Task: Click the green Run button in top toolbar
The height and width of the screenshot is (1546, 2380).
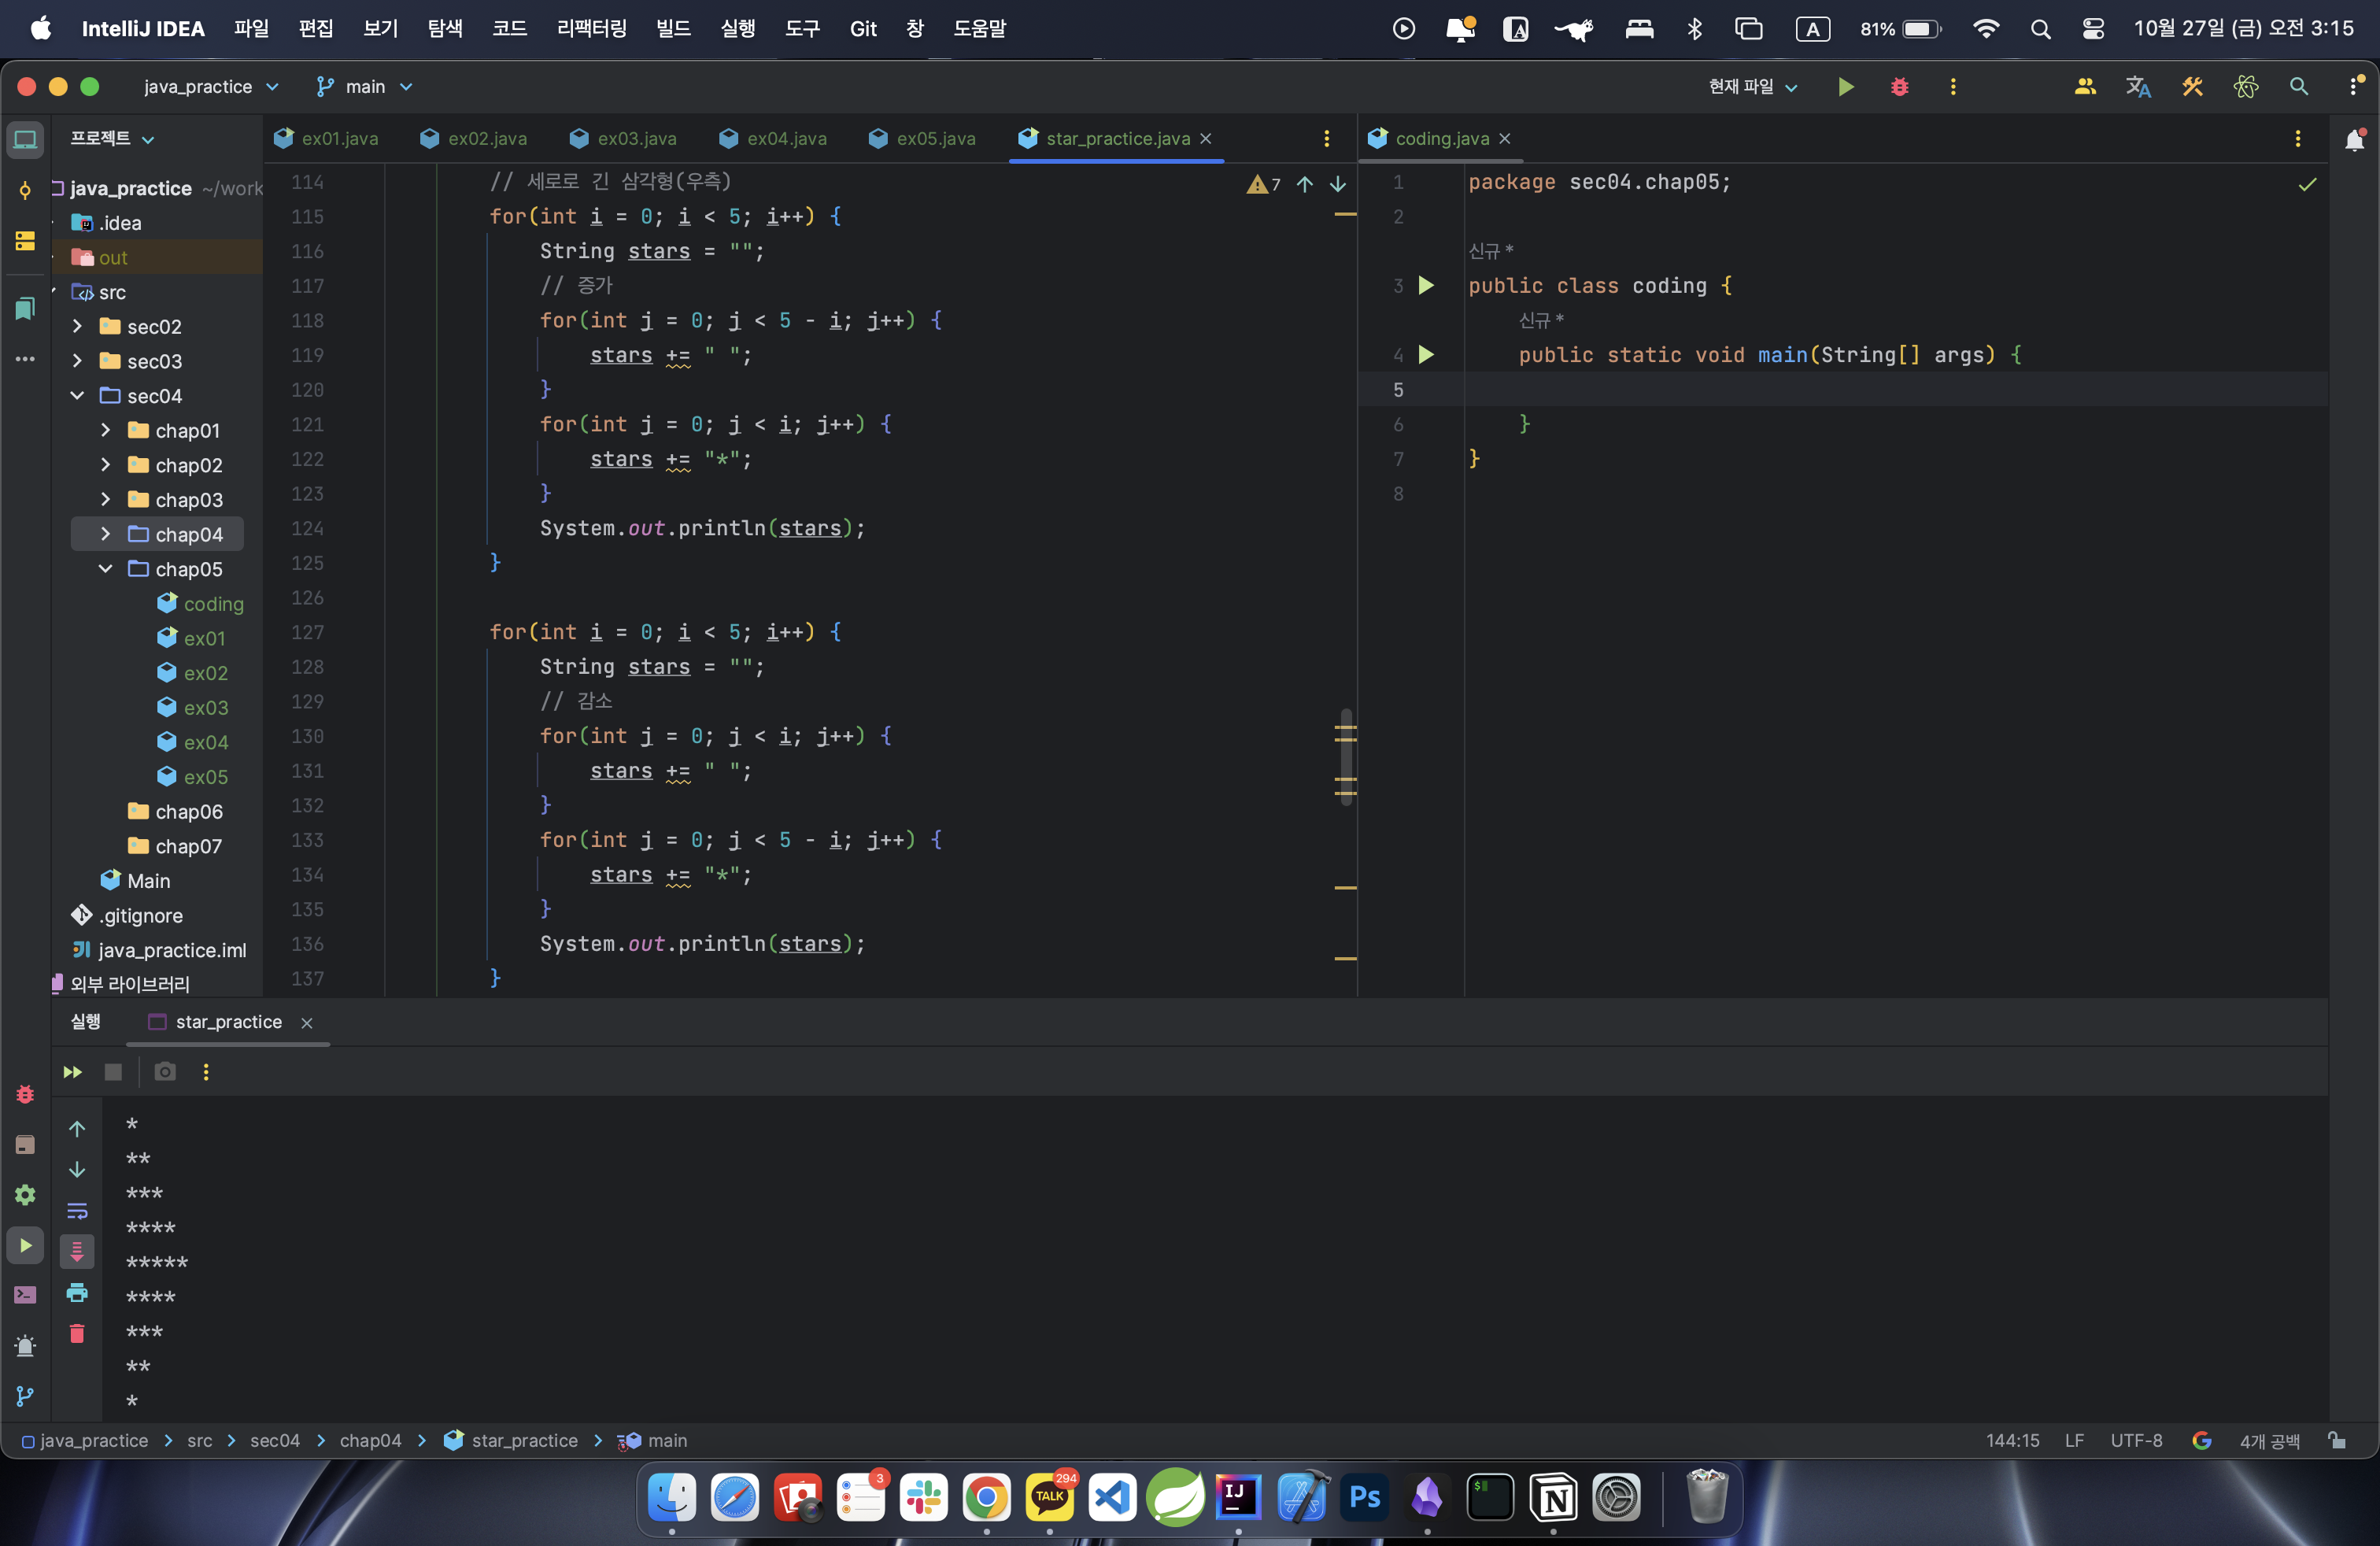Action: (1845, 87)
